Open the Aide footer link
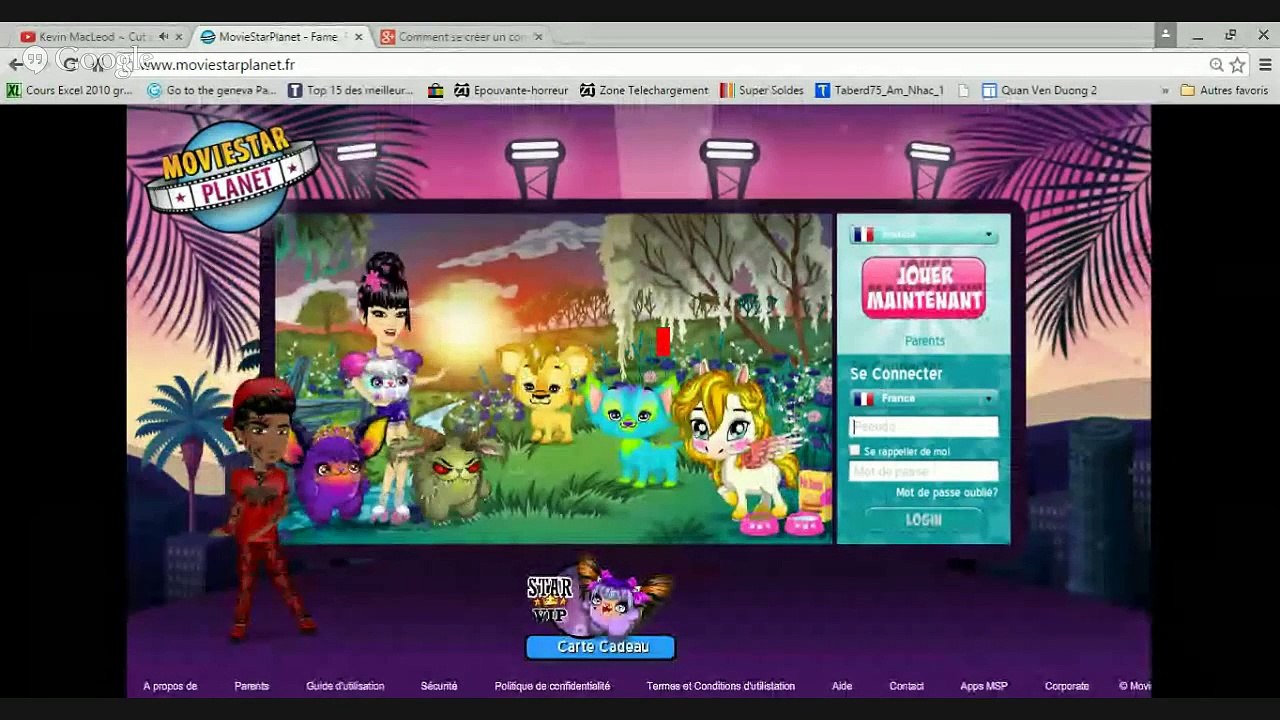This screenshot has height=720, width=1280. tap(842, 686)
